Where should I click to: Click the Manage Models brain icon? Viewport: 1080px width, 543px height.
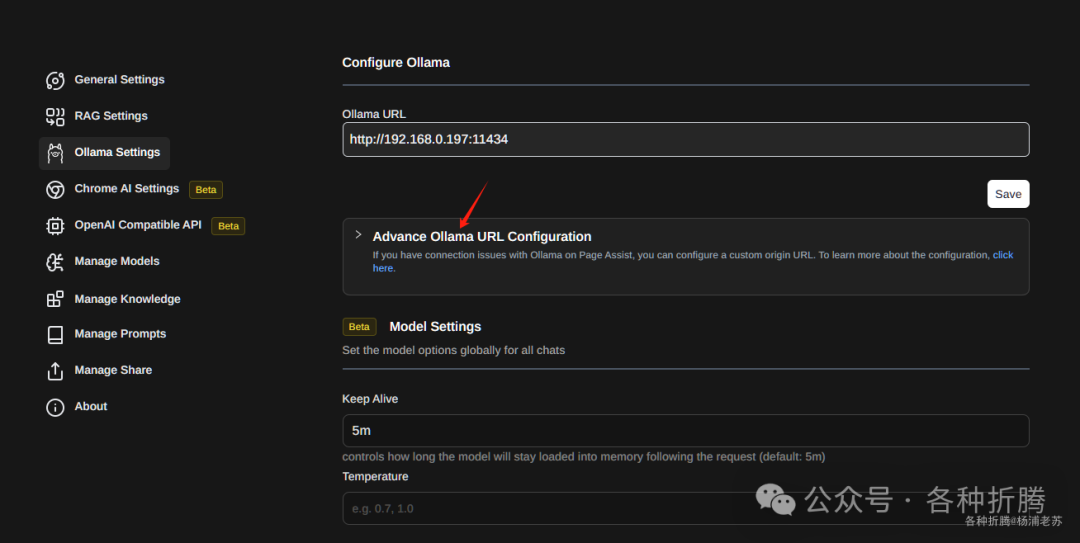pyautogui.click(x=56, y=262)
